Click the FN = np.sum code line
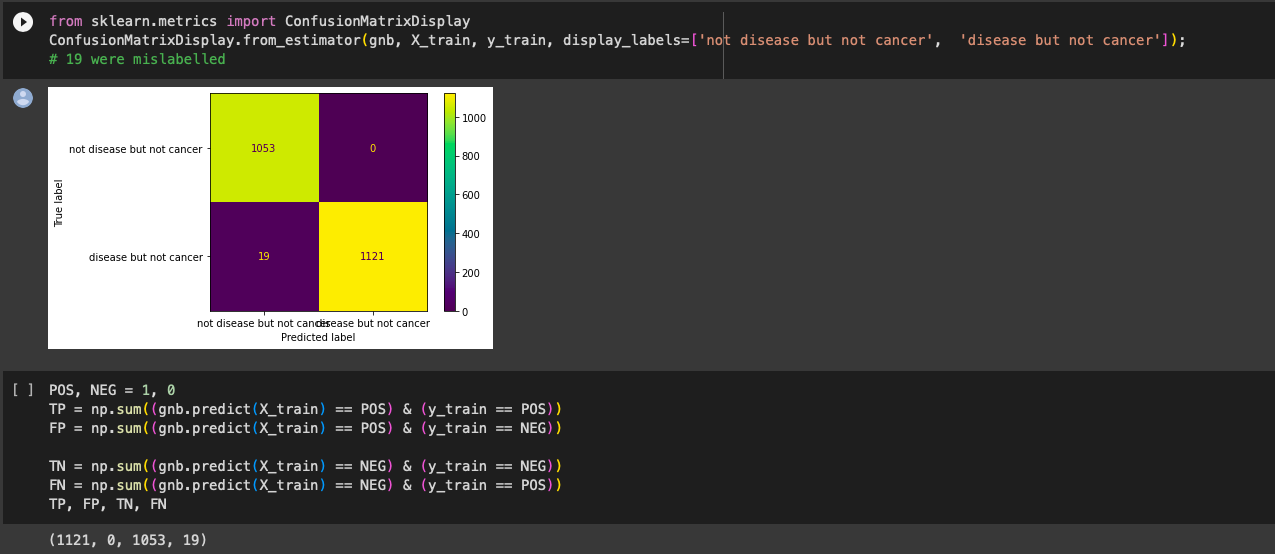 point(305,485)
